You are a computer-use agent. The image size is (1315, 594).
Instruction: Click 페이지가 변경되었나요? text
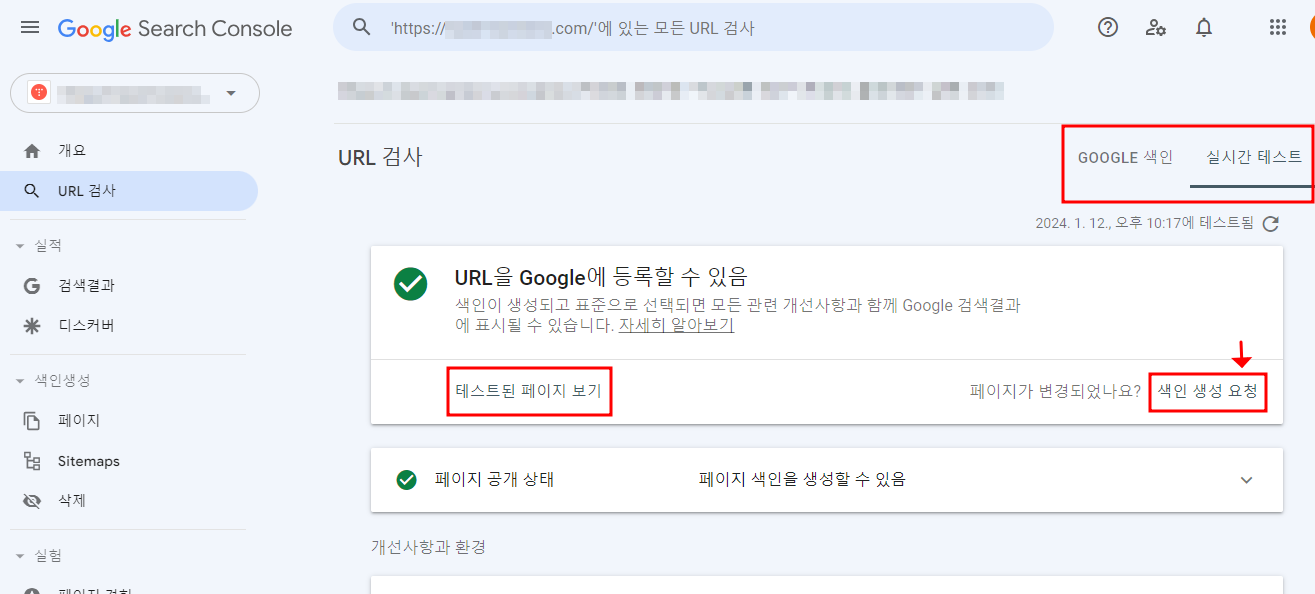(1055, 391)
